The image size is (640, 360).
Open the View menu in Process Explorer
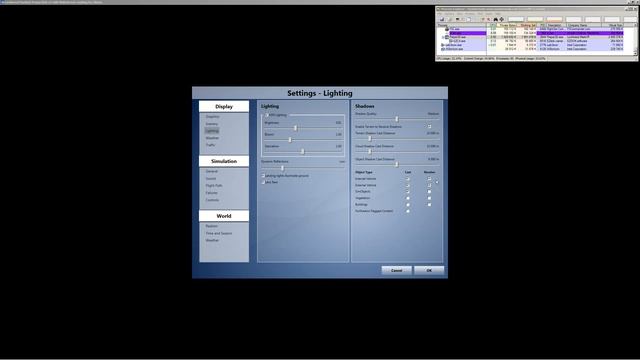[459, 14]
